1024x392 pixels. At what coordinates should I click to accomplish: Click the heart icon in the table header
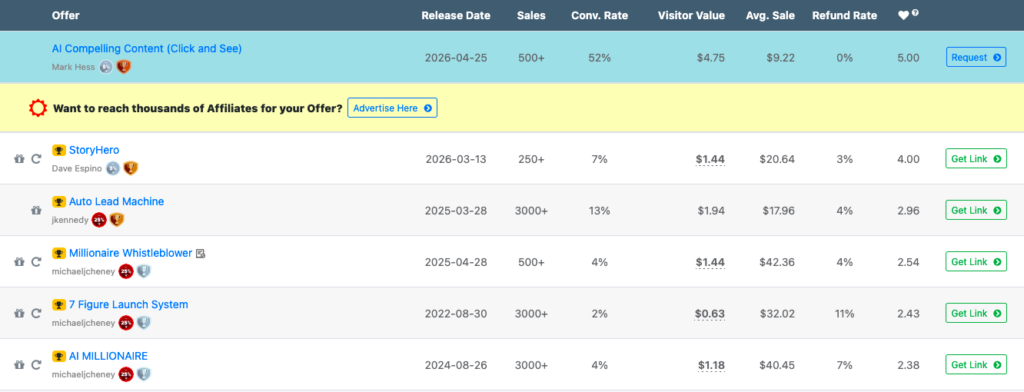click(x=904, y=16)
